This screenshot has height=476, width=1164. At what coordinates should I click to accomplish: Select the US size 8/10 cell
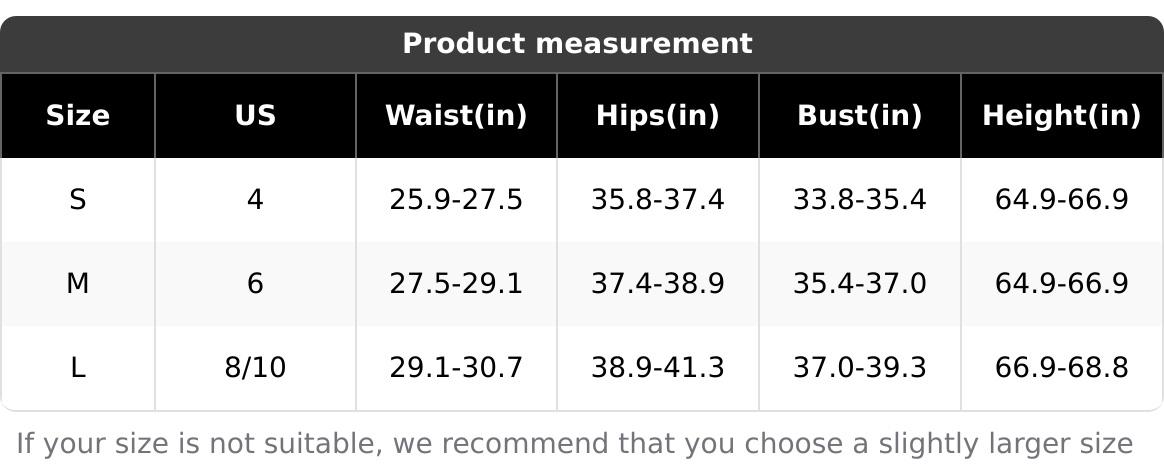255,368
